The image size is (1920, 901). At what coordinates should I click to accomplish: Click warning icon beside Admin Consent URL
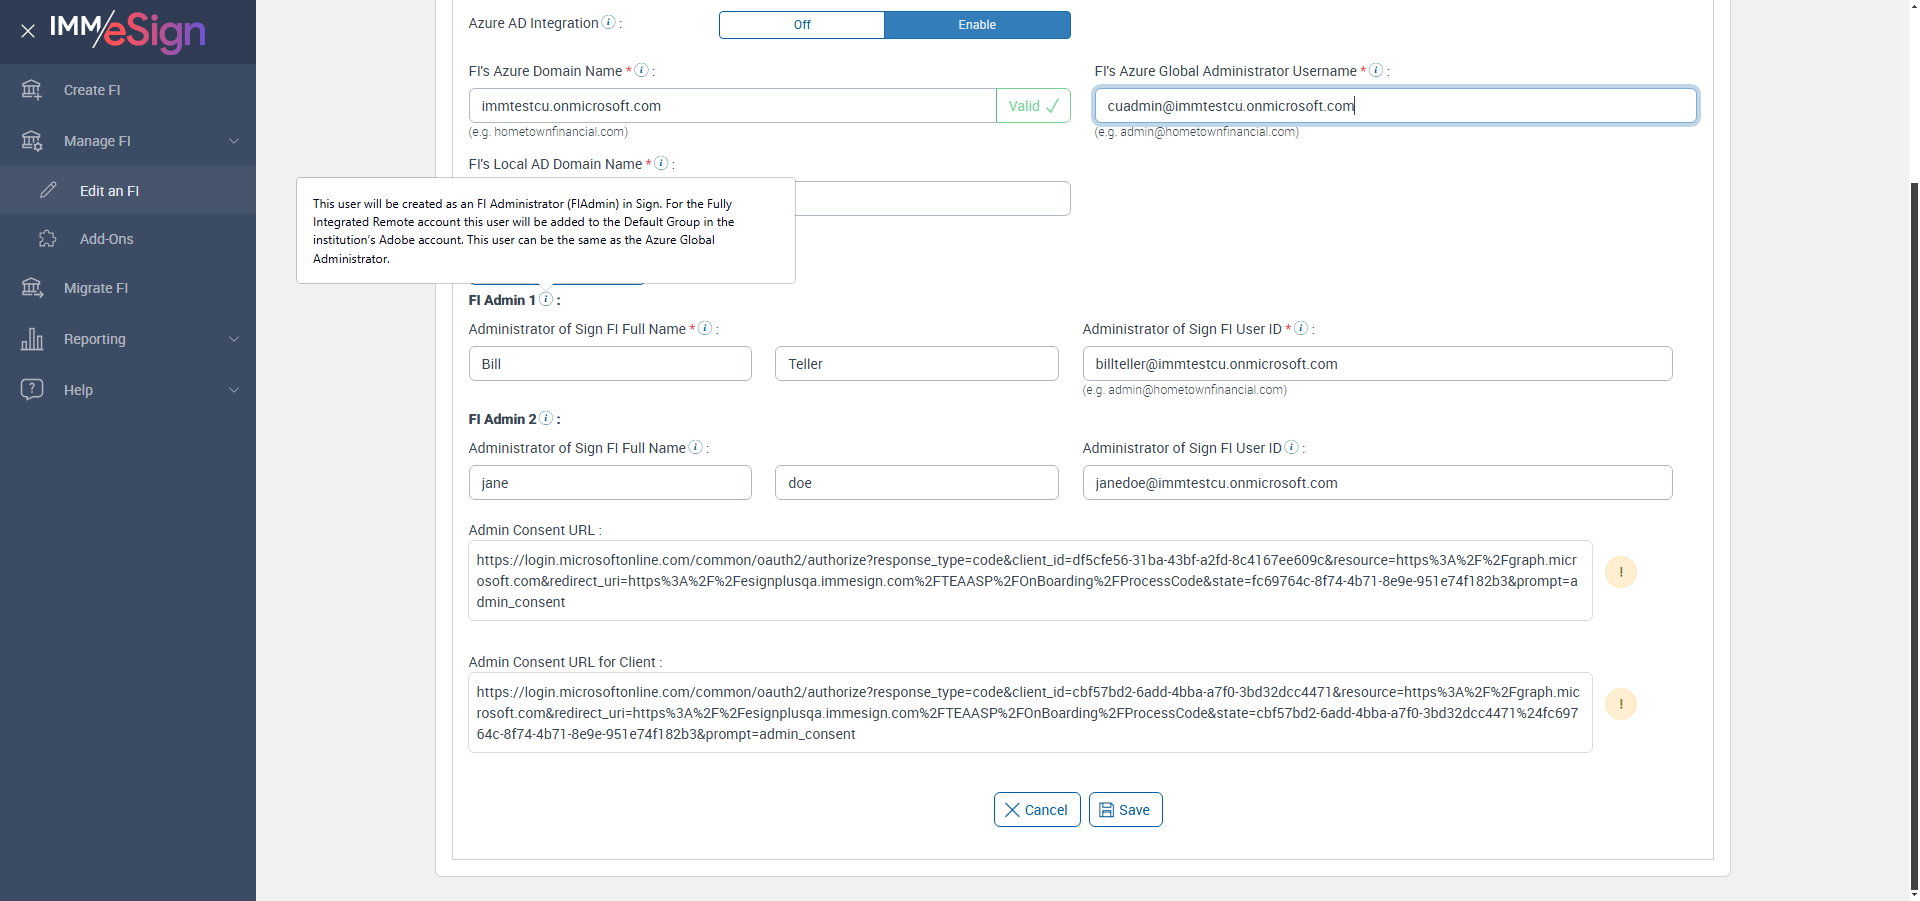(1620, 572)
